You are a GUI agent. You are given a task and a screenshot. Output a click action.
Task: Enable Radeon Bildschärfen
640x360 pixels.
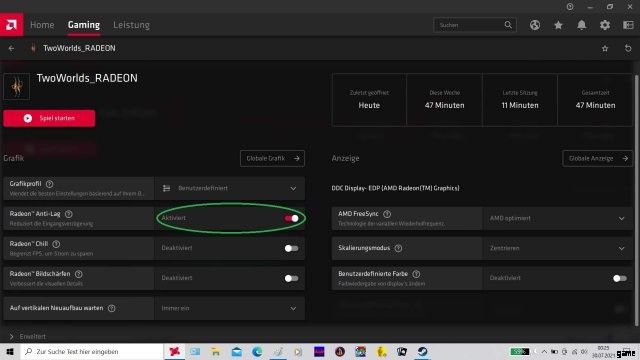291,278
